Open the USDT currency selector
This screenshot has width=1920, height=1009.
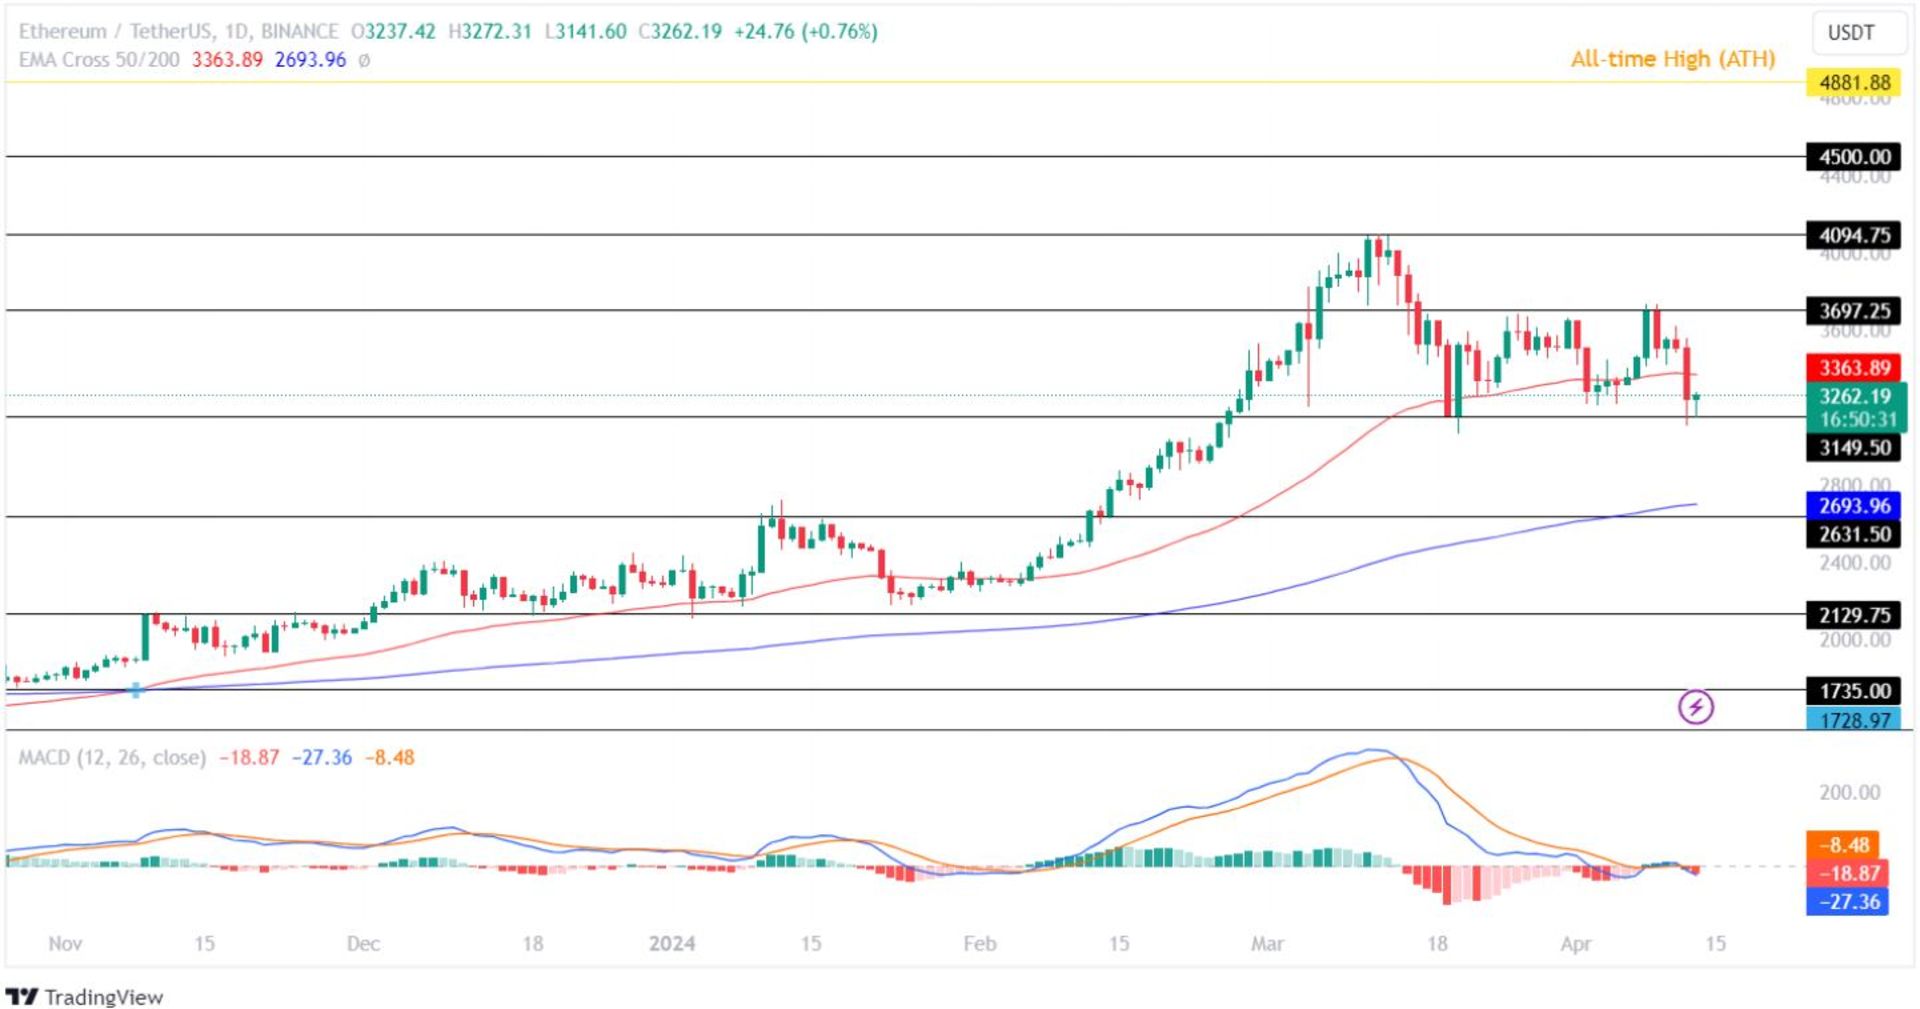tap(1851, 32)
